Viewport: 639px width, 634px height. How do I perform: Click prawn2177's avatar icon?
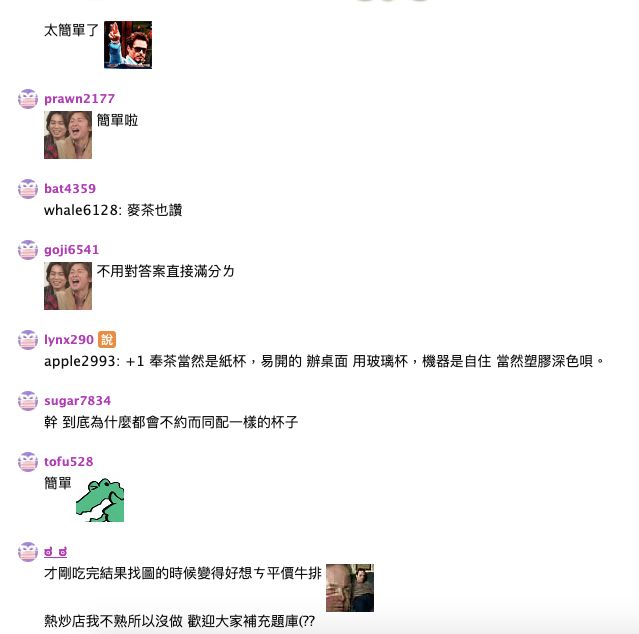[x=28, y=99]
